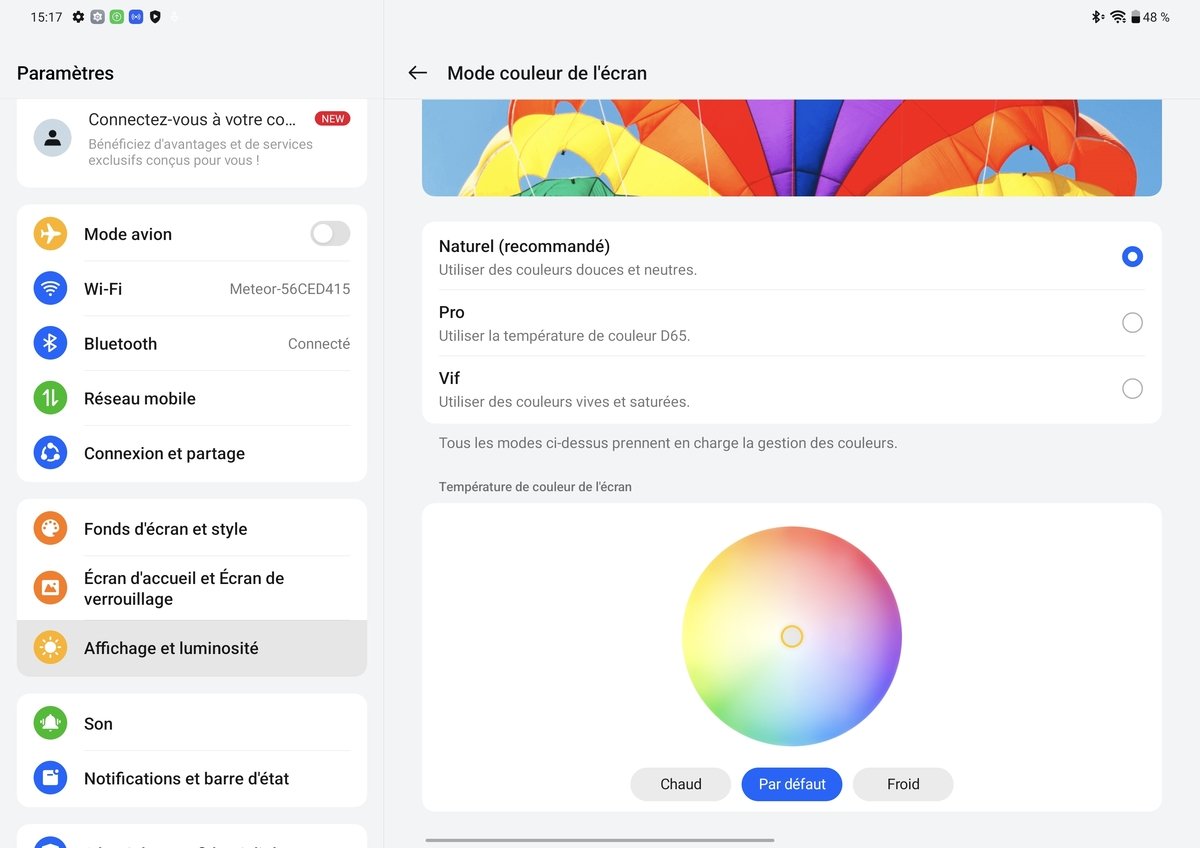Tap the colorful parachute preview image

coord(792,148)
